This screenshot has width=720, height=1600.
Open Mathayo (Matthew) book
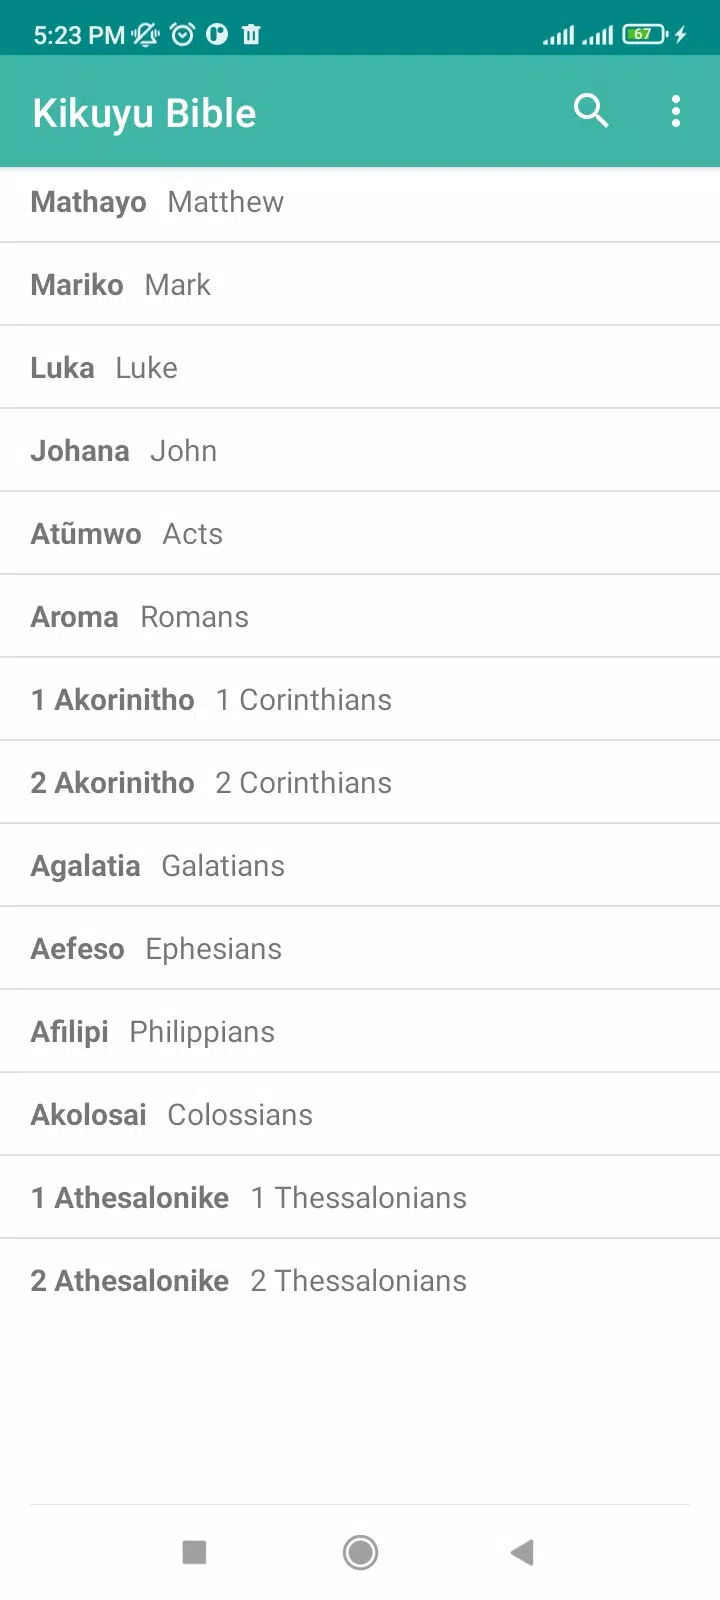[x=360, y=201]
